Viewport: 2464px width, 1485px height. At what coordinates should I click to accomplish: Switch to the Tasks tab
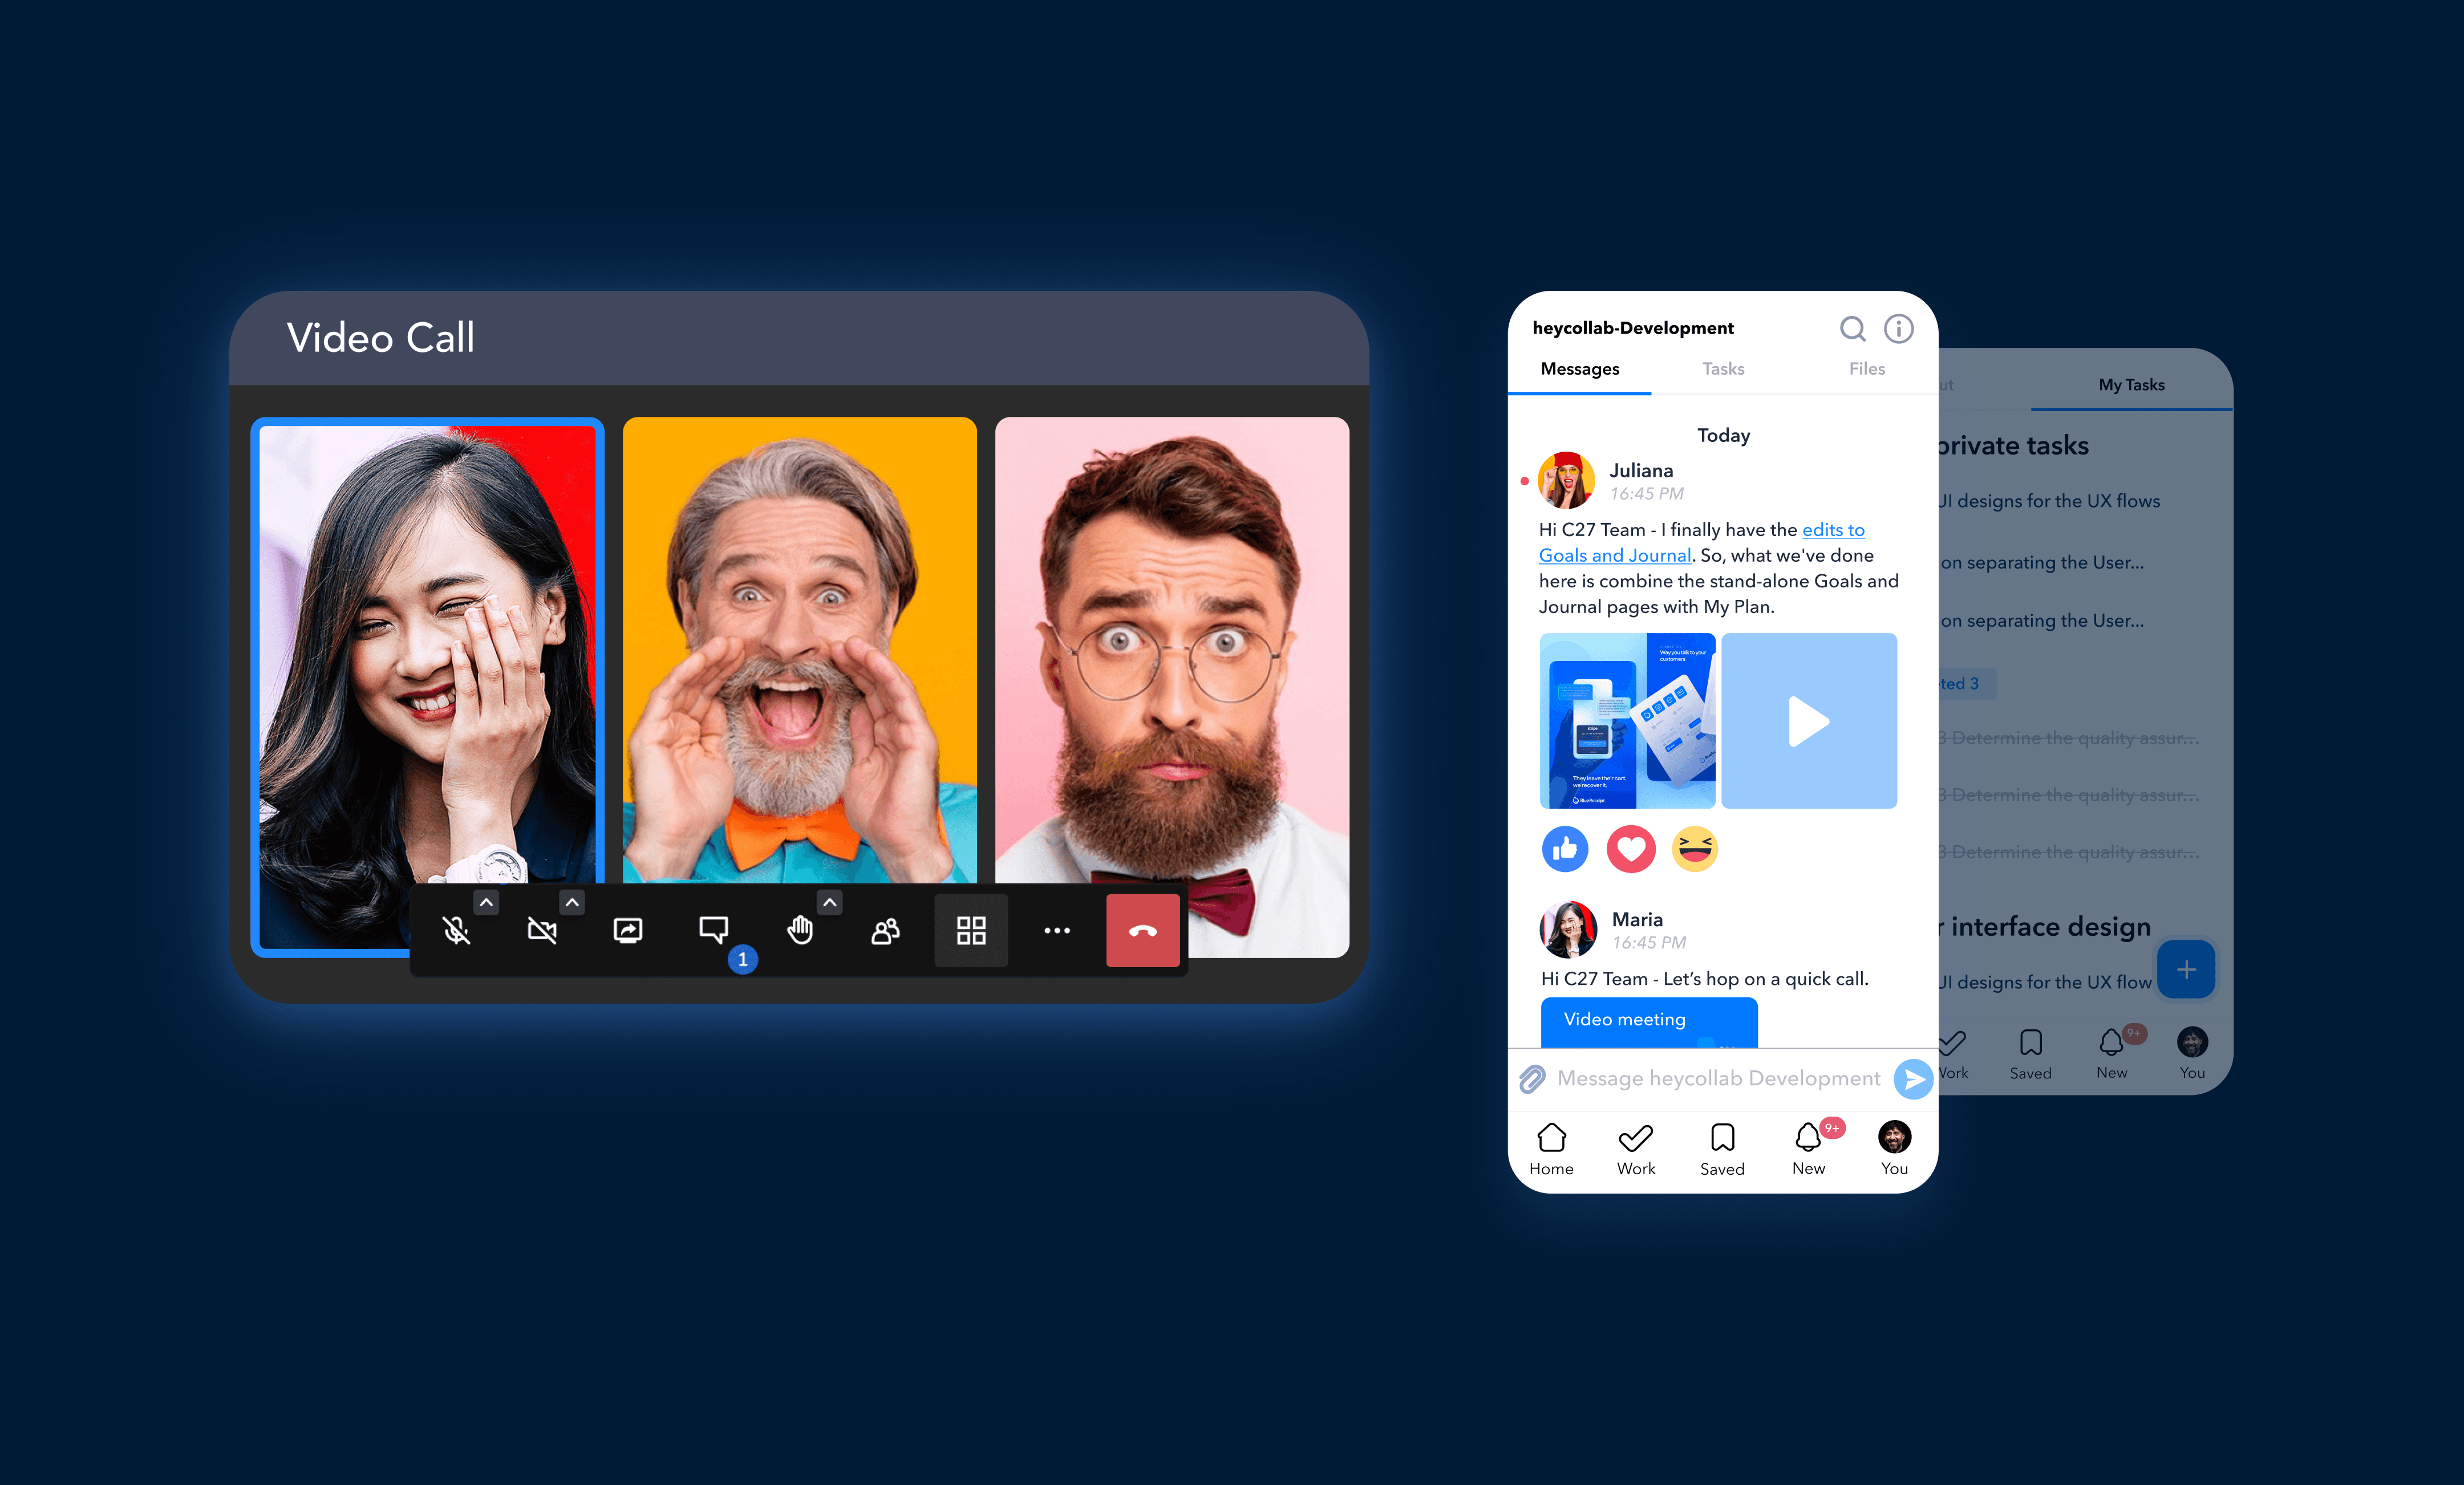tap(1723, 369)
